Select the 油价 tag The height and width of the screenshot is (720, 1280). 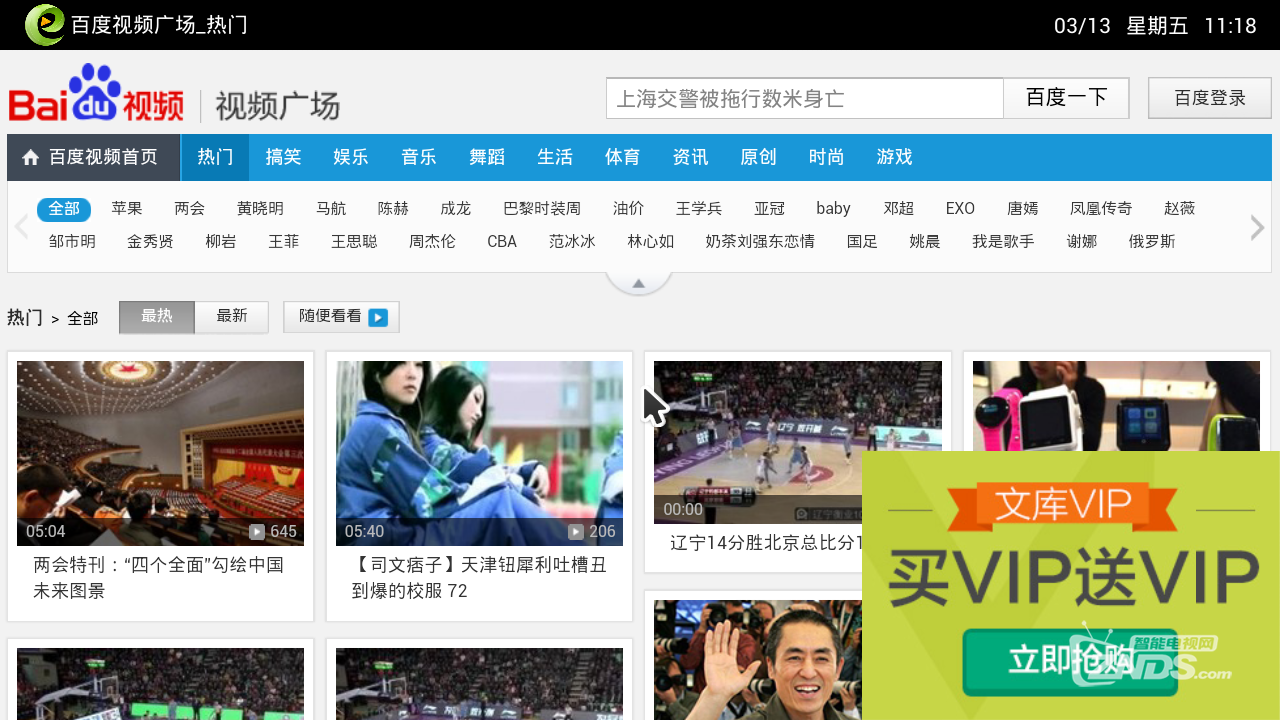click(x=629, y=209)
